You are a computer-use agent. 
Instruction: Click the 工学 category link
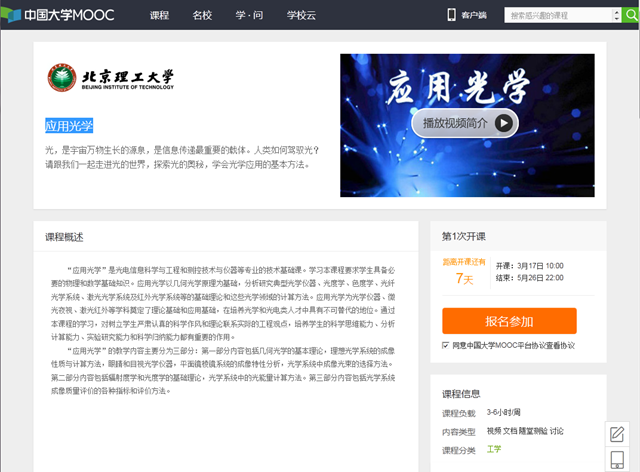(x=494, y=450)
